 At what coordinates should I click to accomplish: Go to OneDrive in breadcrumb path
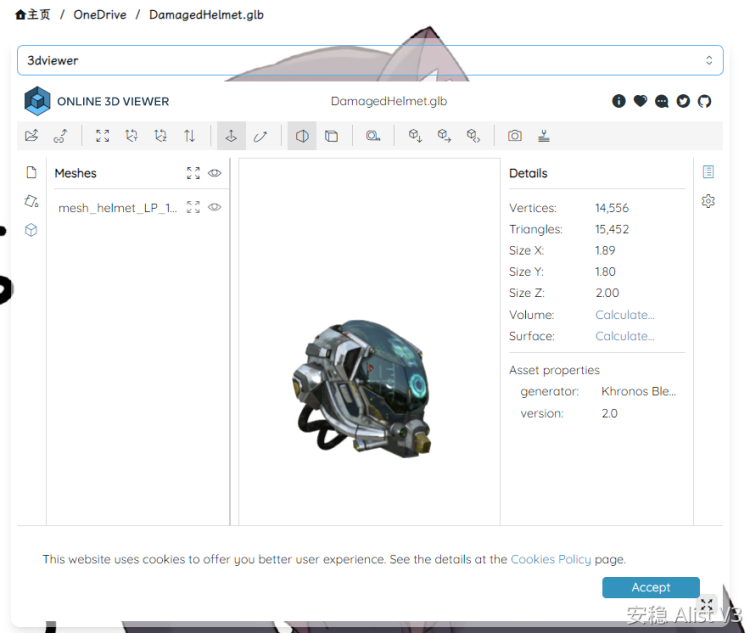click(x=100, y=15)
